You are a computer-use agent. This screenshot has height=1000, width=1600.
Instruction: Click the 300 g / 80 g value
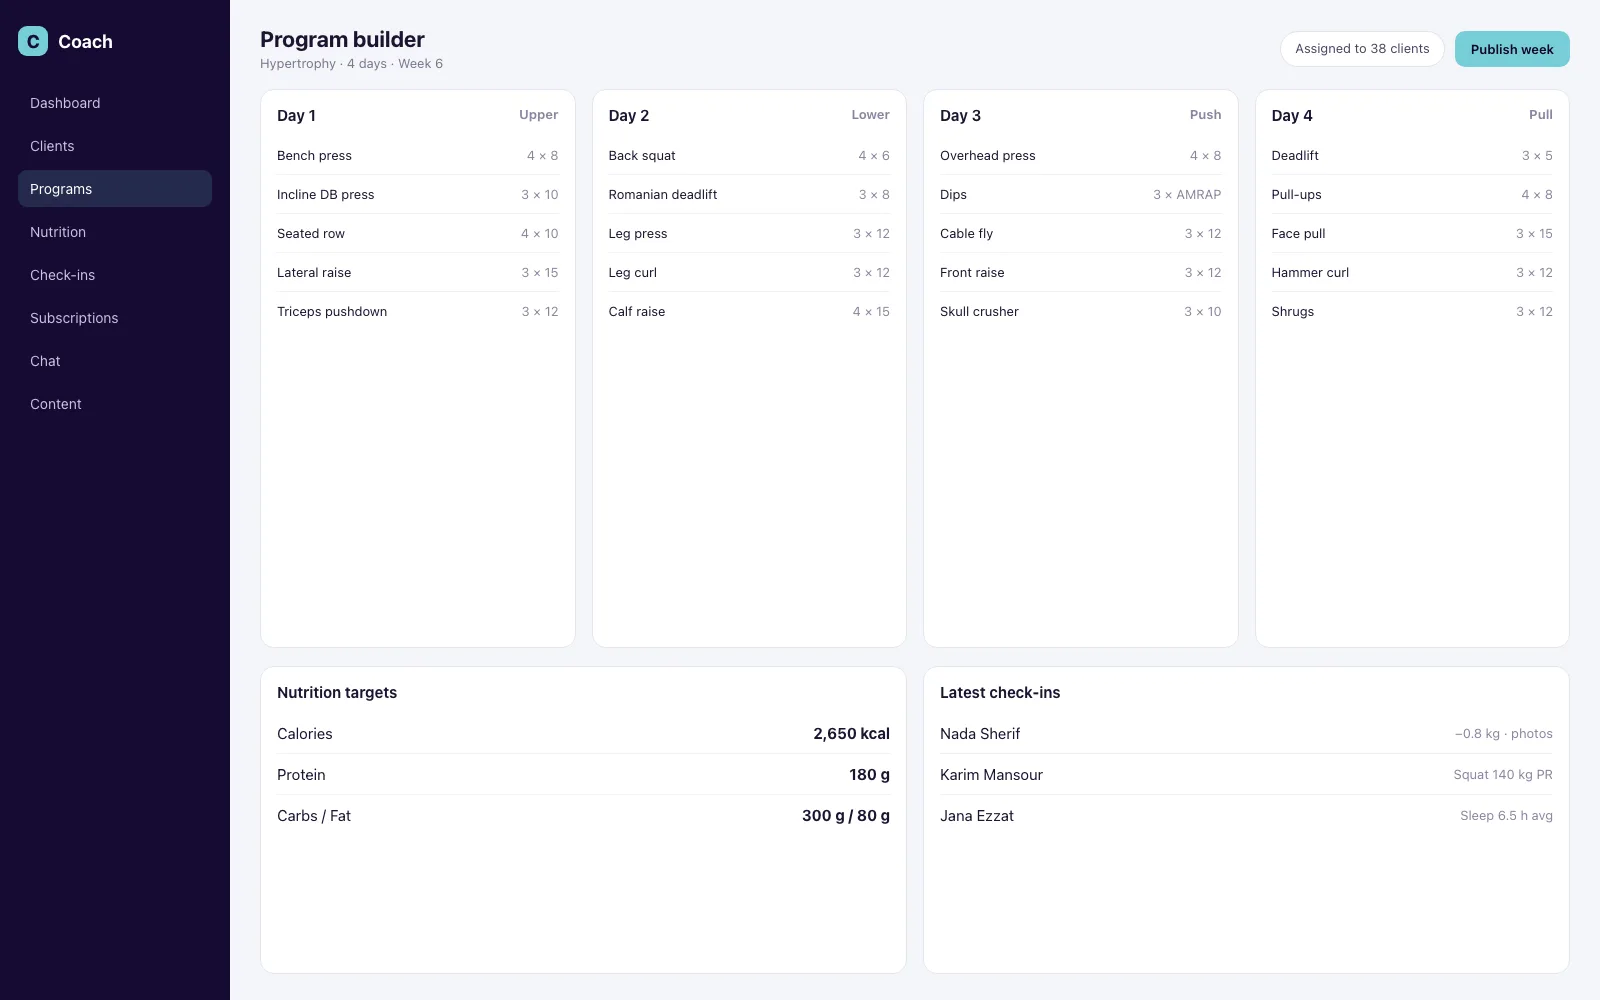pos(846,816)
